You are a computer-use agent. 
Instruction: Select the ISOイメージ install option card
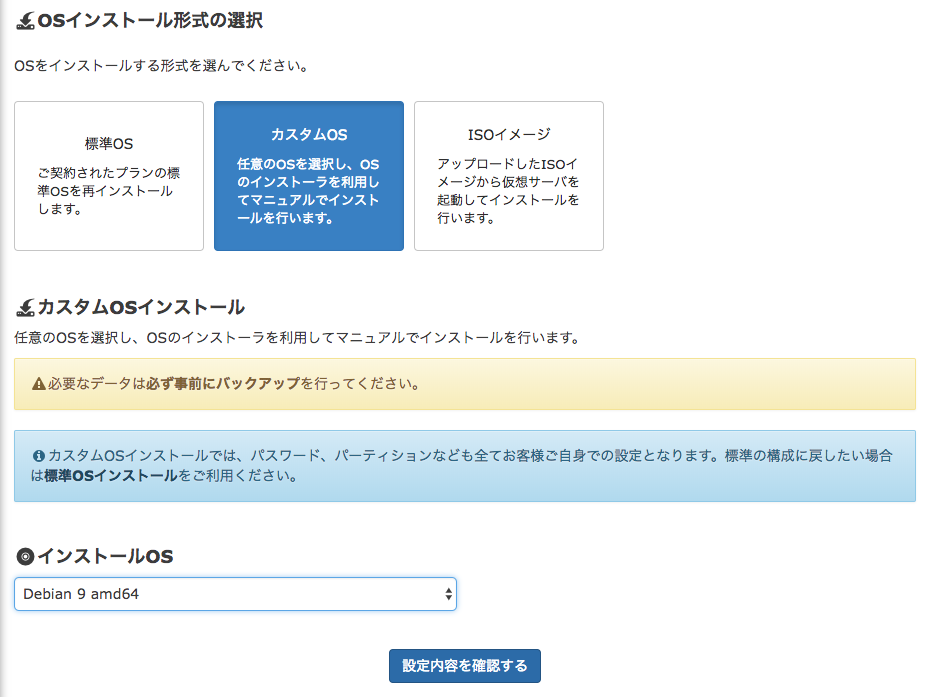click(508, 176)
